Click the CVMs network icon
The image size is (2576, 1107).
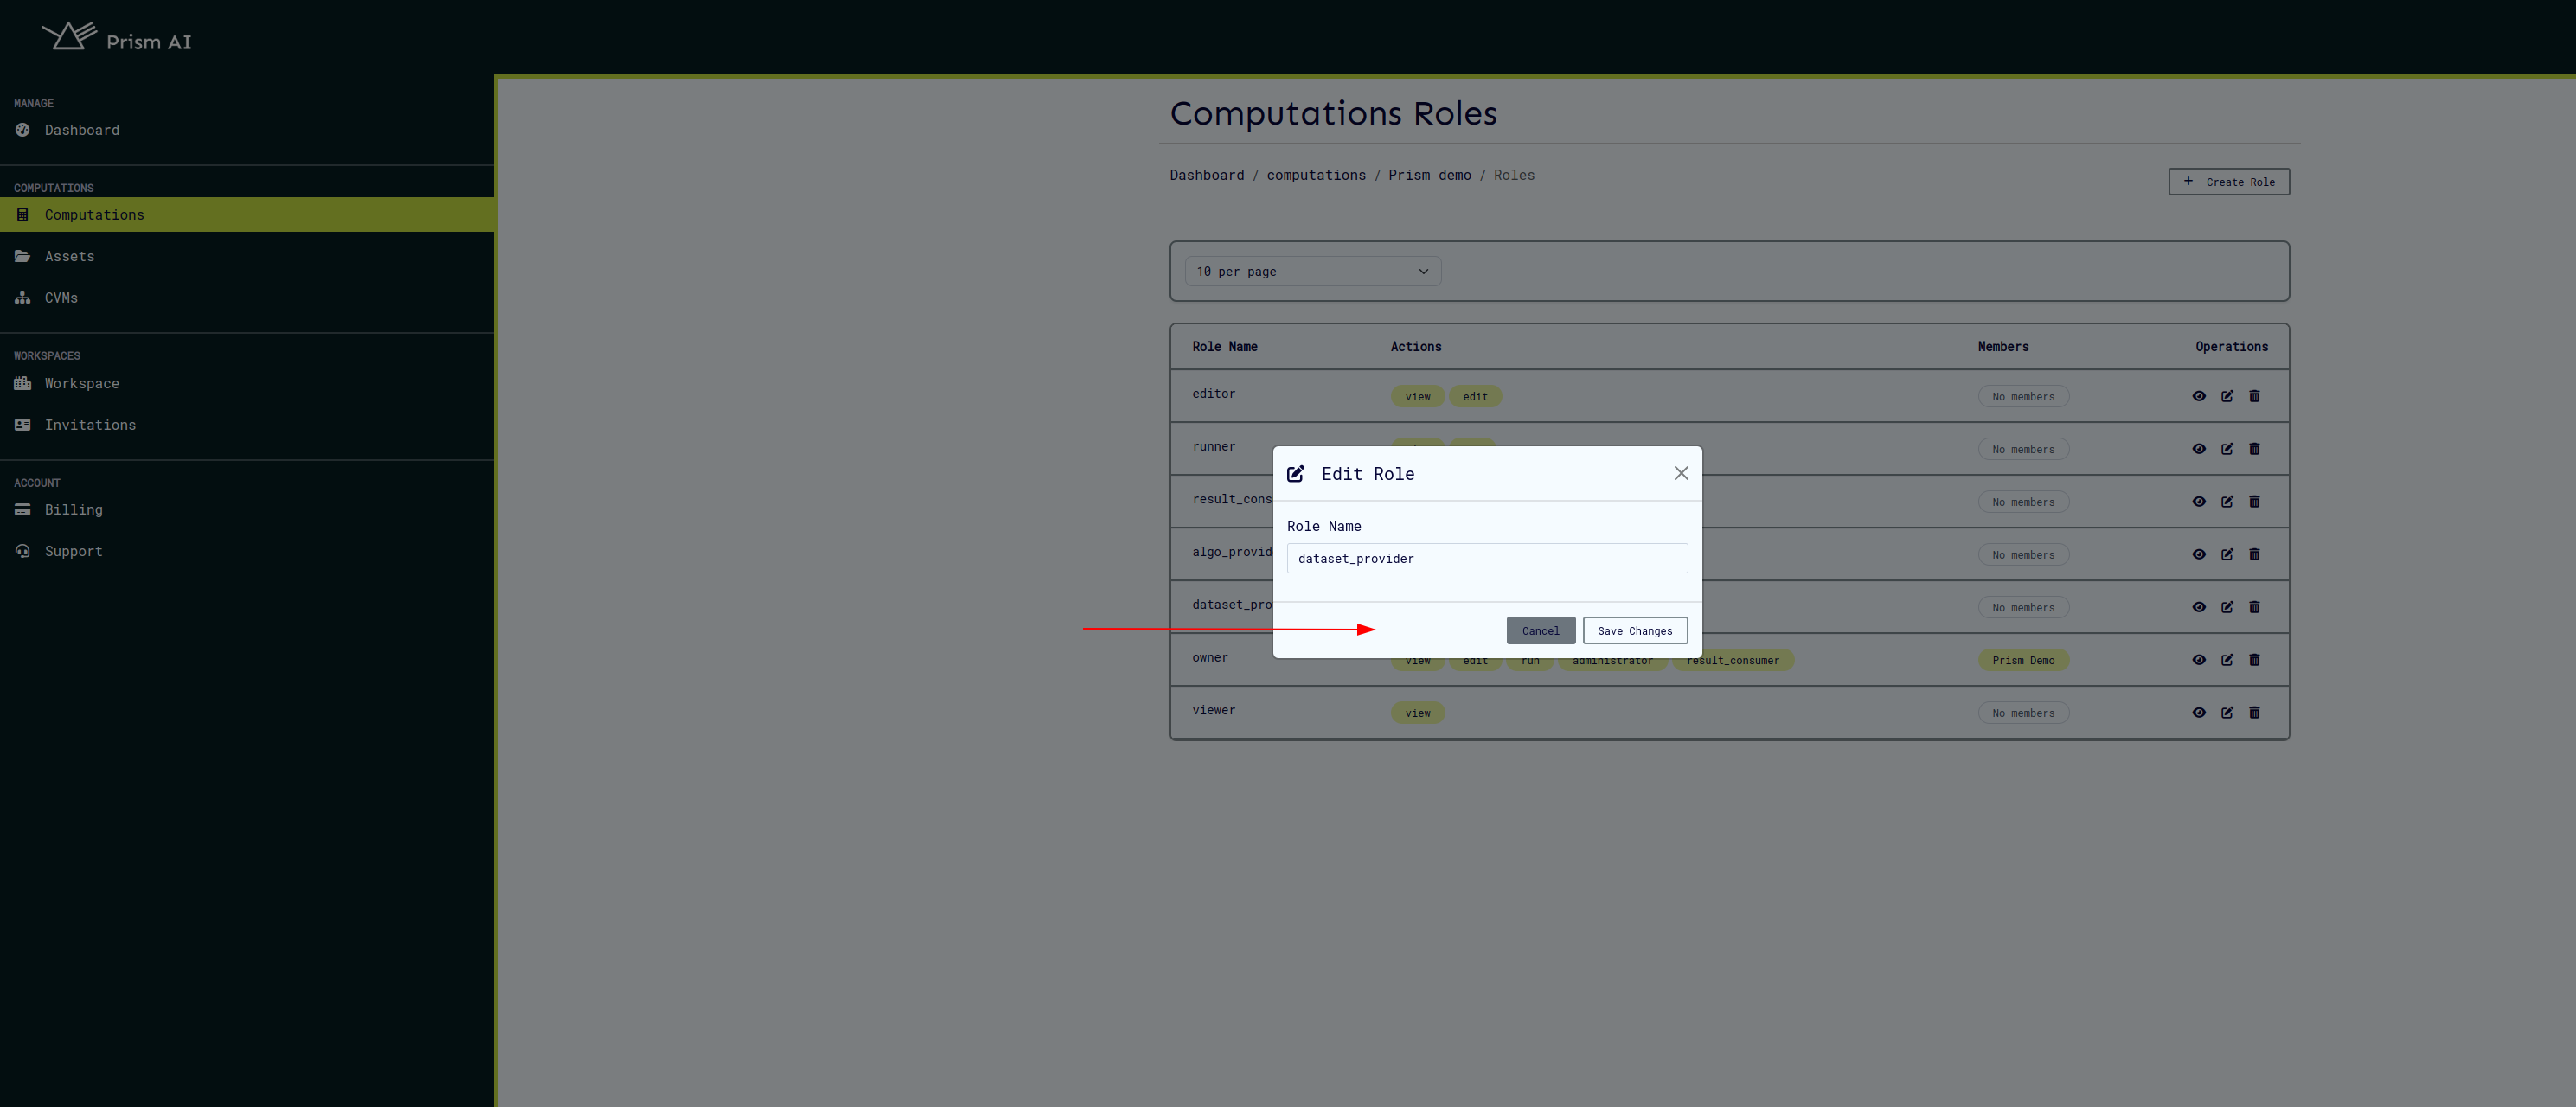[x=23, y=298]
